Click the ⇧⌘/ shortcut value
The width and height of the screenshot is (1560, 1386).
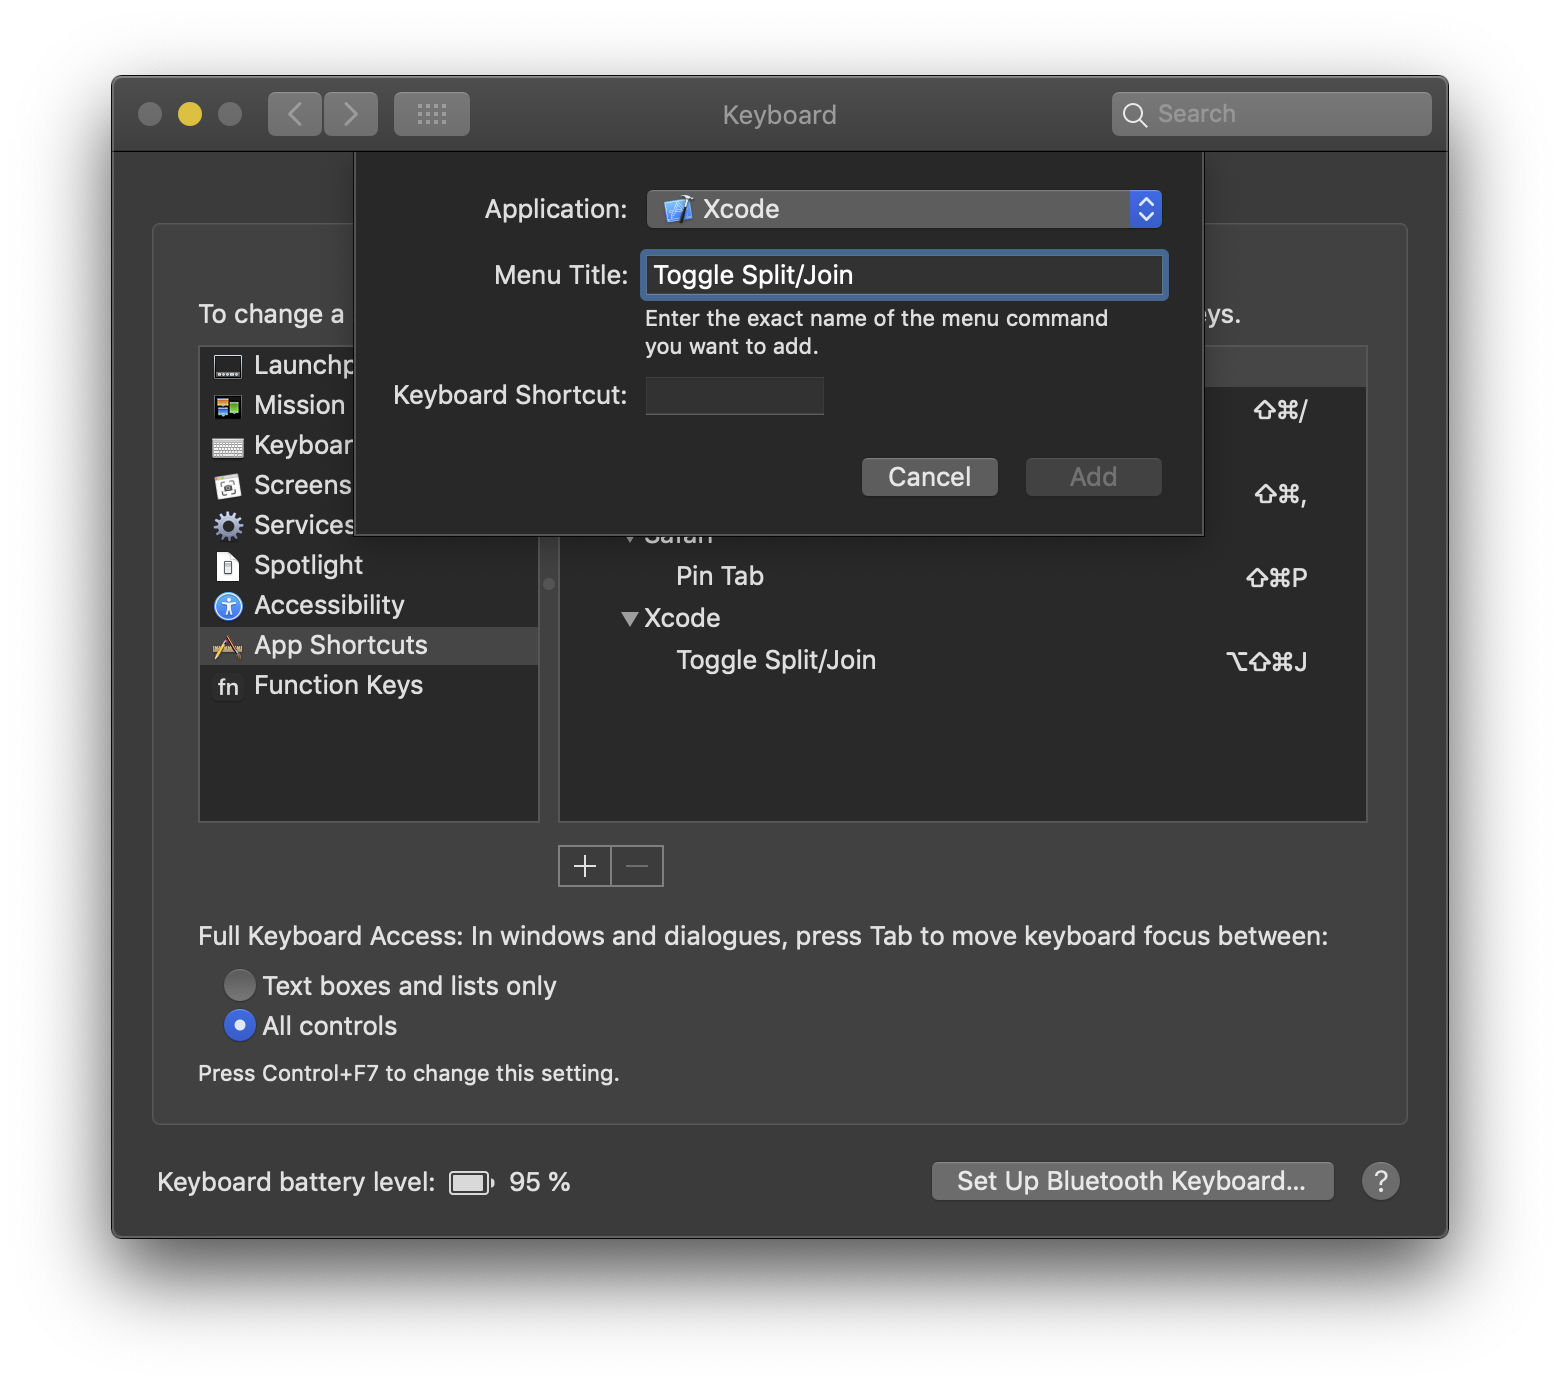tap(1281, 410)
